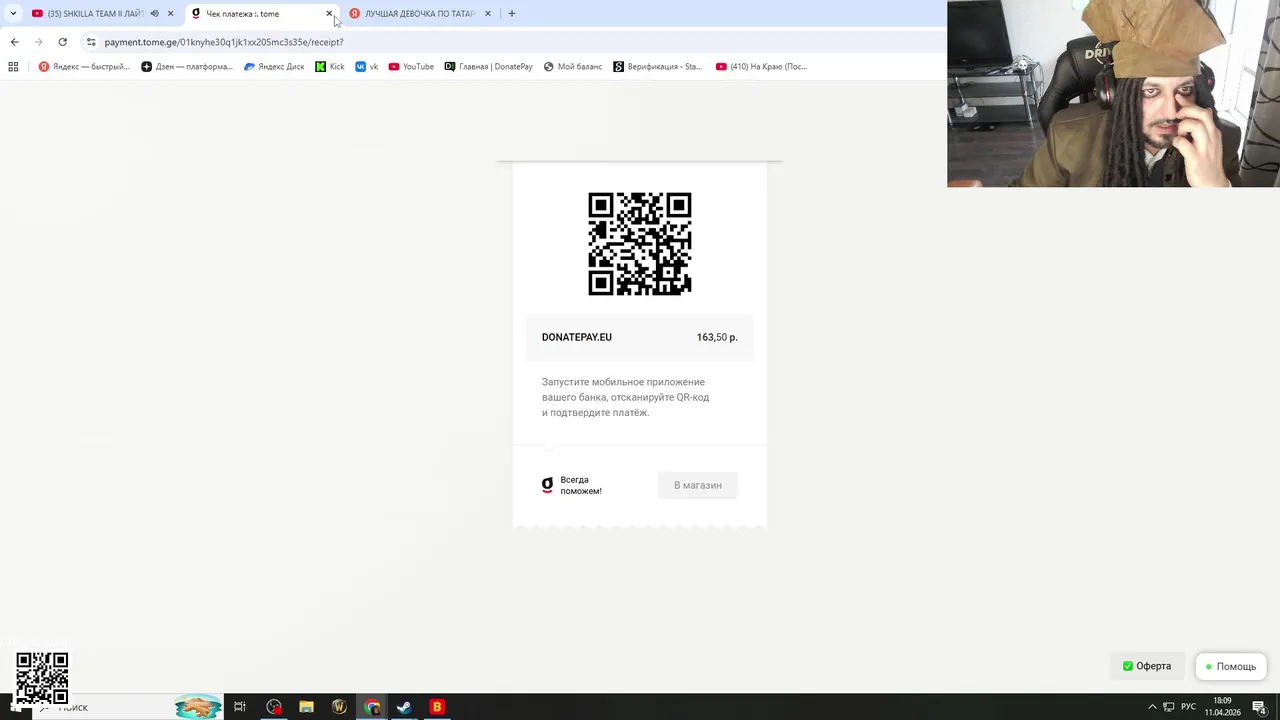Open the Яндекс — быстрый bookmark

[x=84, y=67]
